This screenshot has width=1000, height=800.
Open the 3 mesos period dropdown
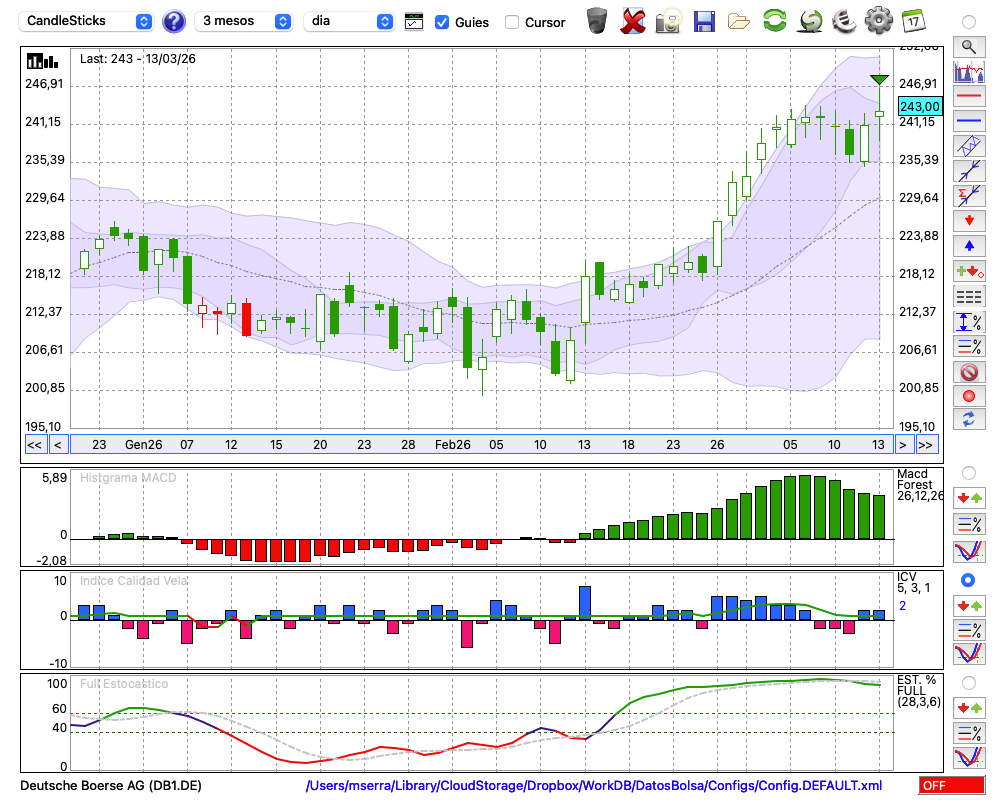(245, 21)
